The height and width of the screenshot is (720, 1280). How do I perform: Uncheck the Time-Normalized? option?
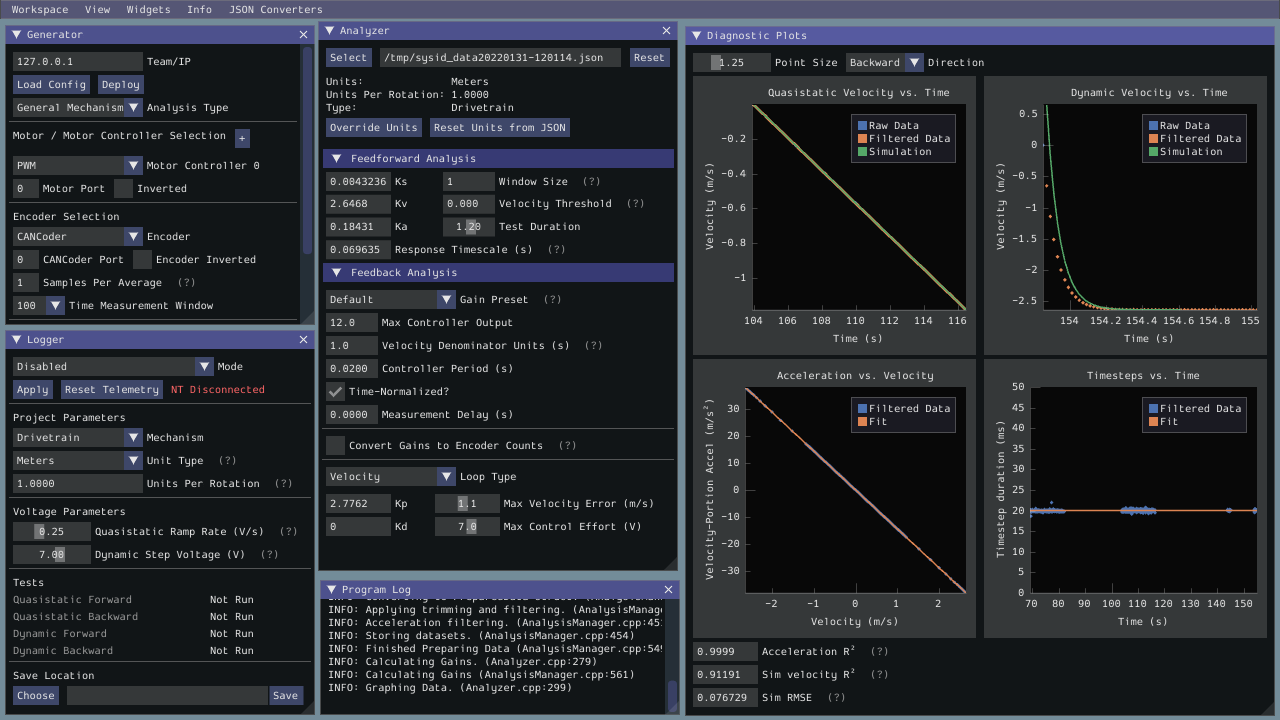tap(336, 392)
